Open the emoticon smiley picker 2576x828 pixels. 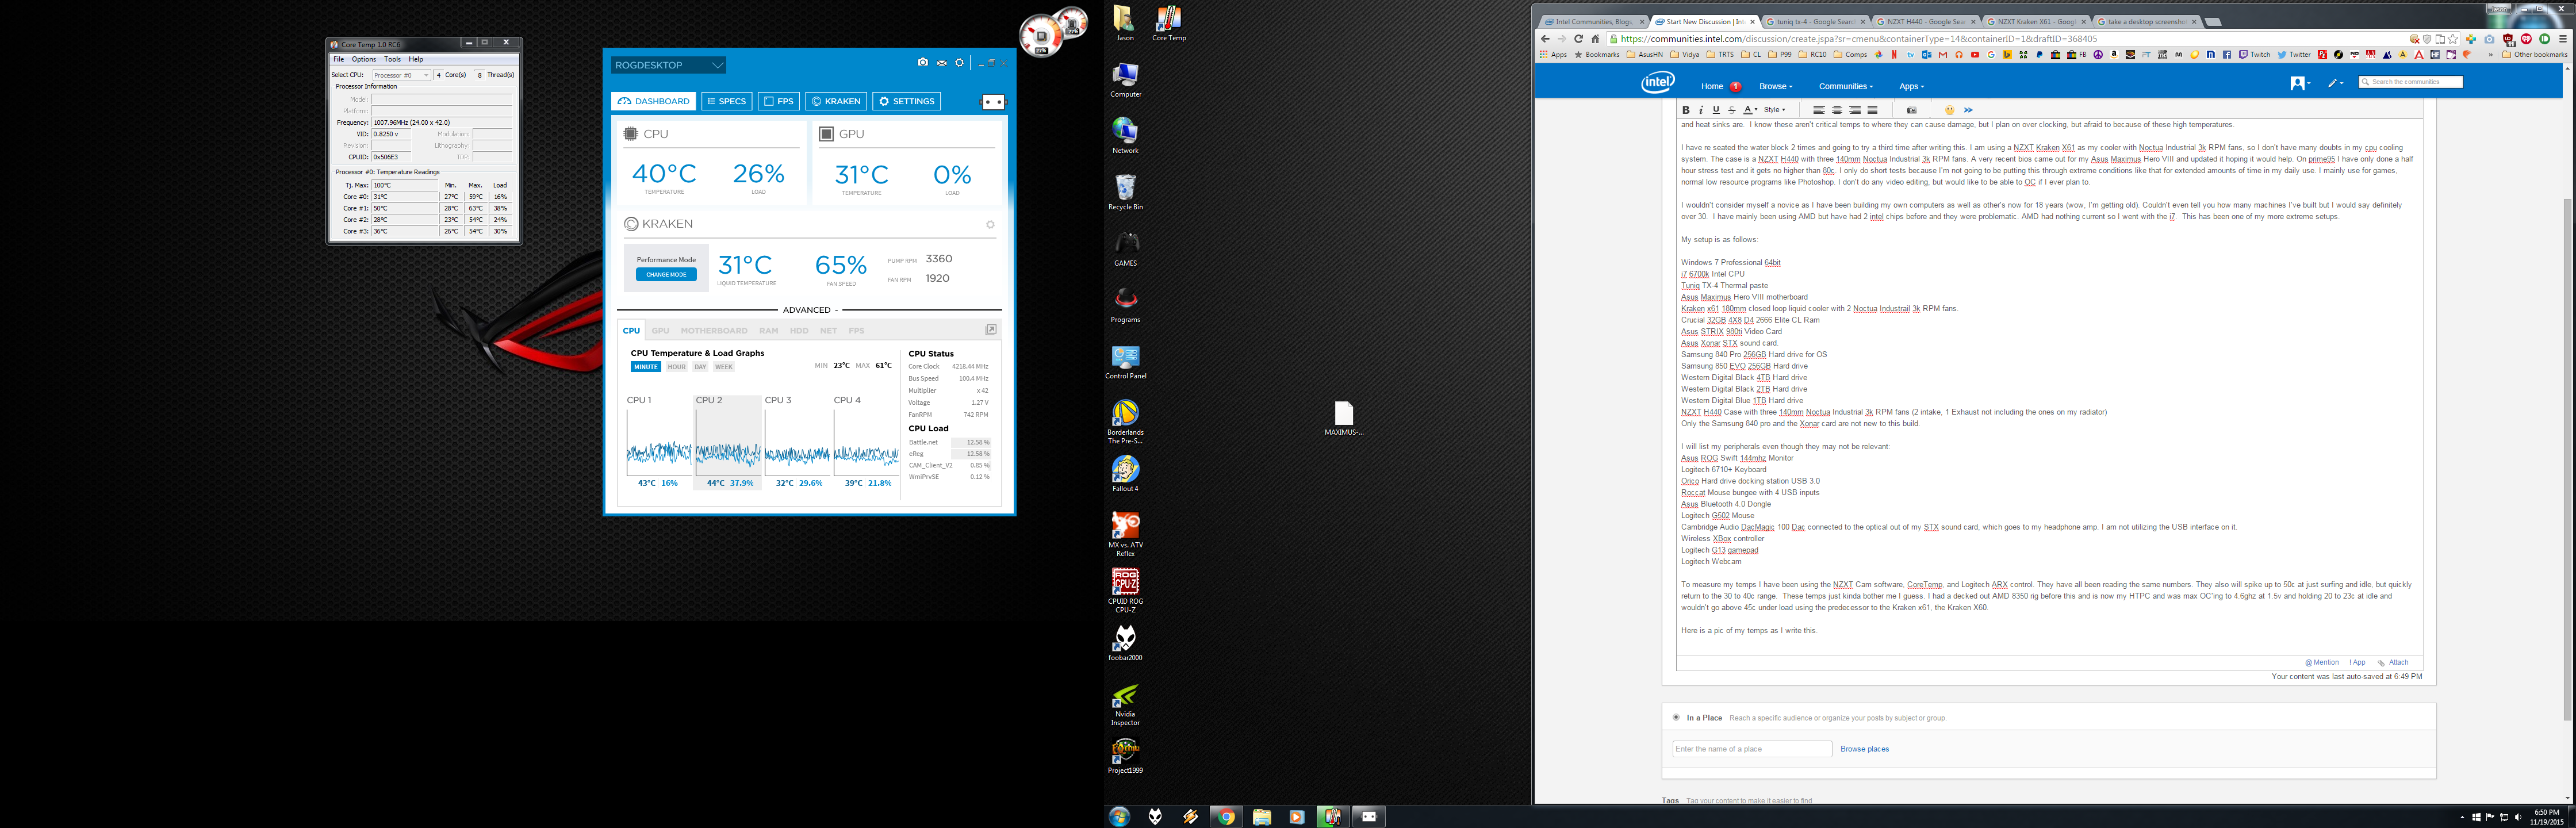tap(1949, 110)
